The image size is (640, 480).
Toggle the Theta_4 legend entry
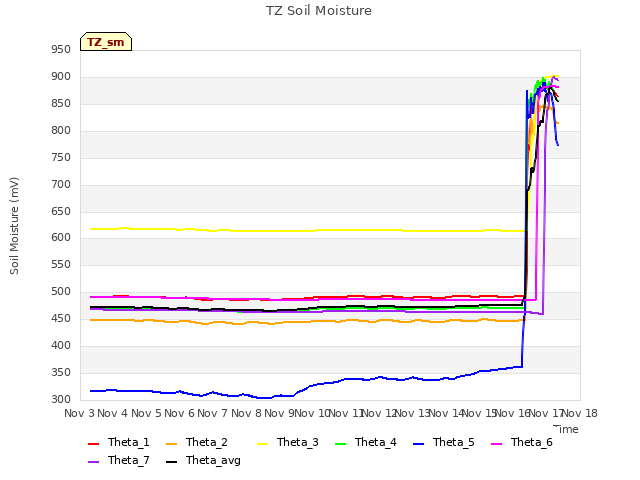(366, 442)
